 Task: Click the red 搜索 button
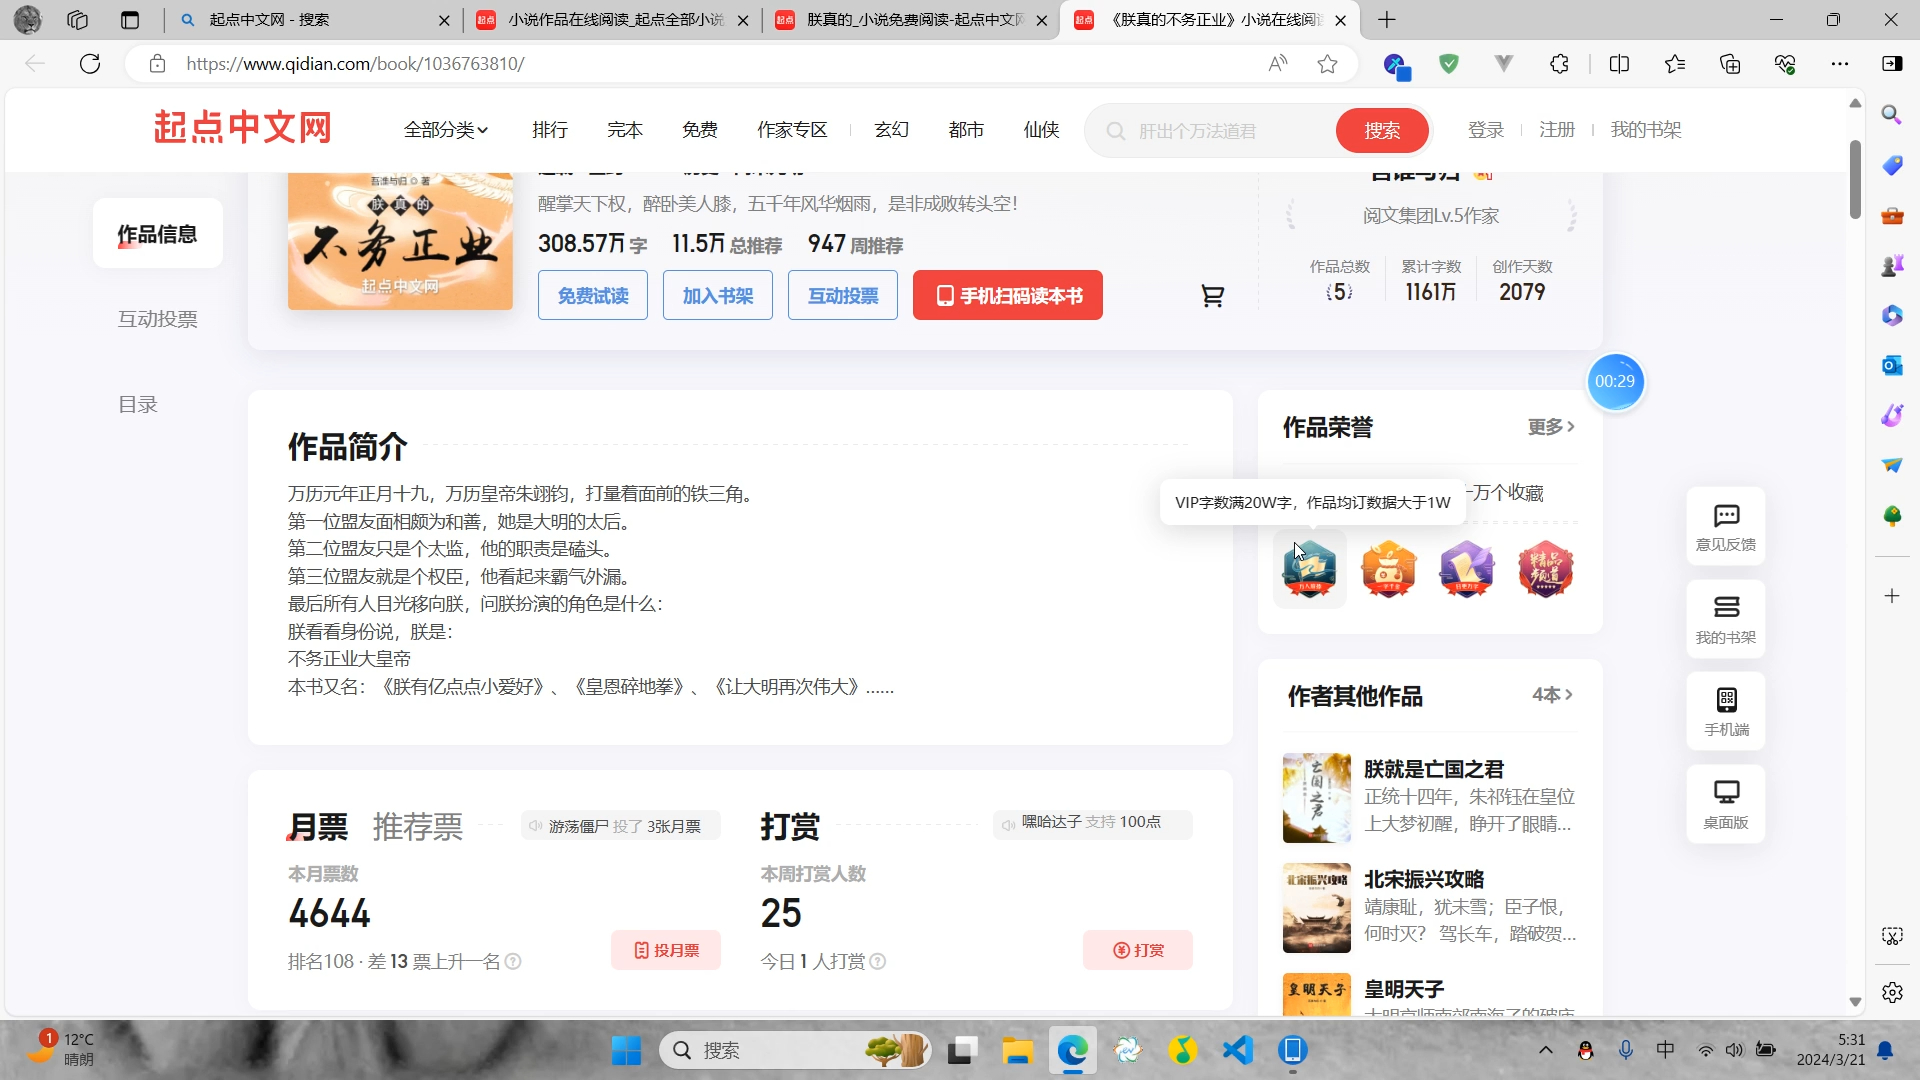tap(1382, 131)
